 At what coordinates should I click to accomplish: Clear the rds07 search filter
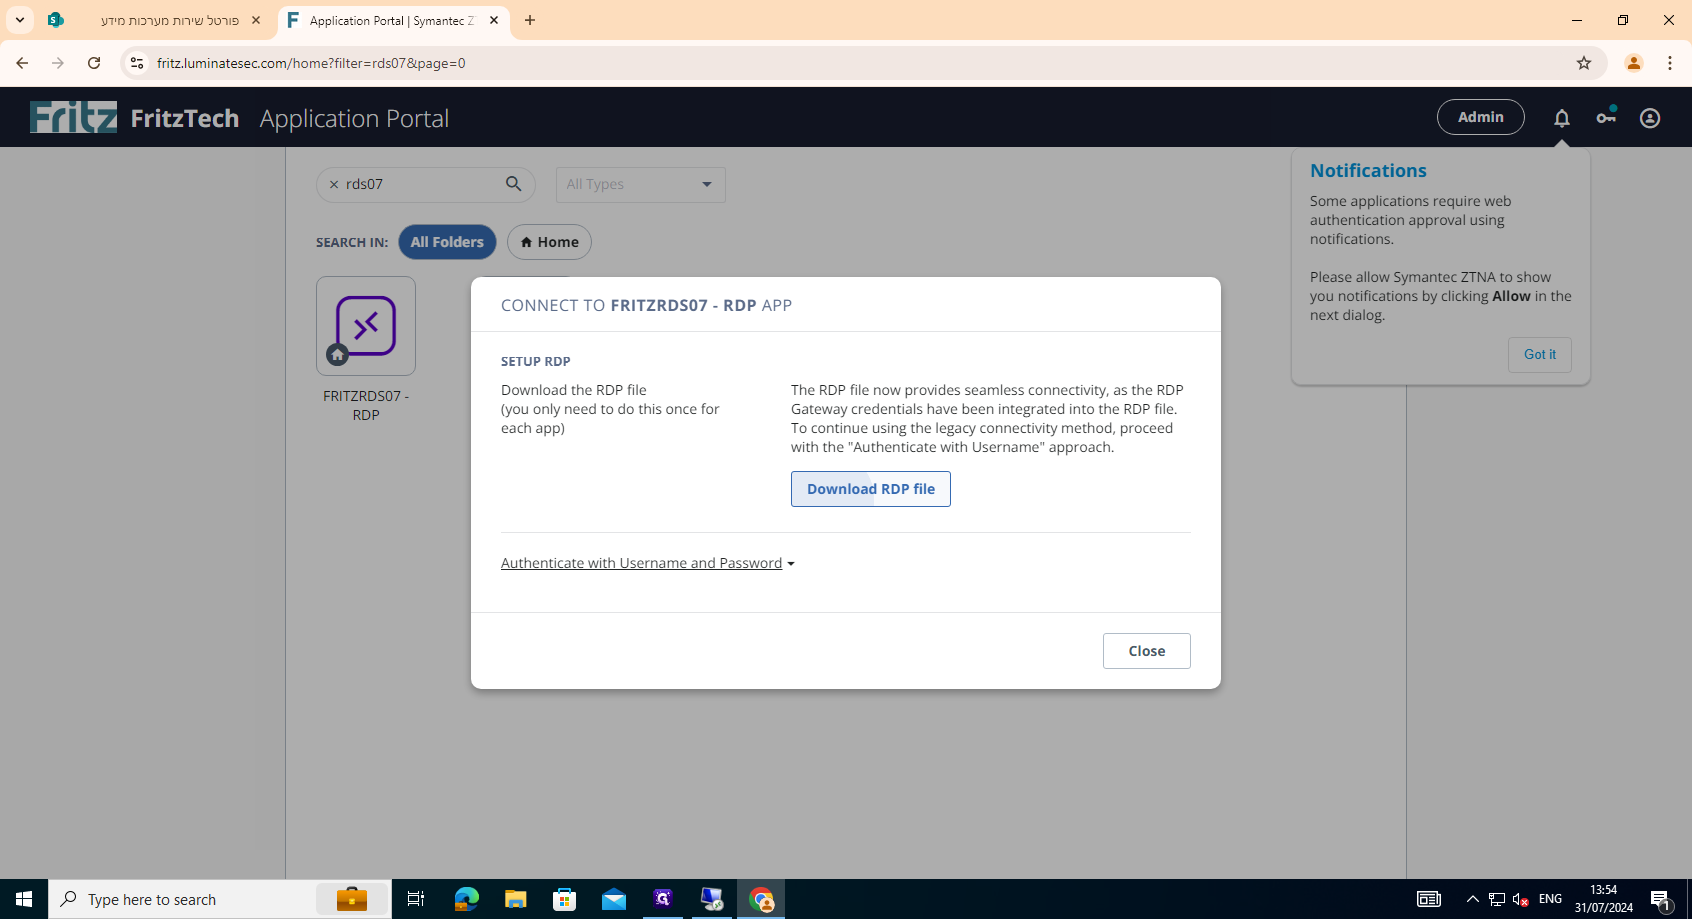pyautogui.click(x=334, y=185)
